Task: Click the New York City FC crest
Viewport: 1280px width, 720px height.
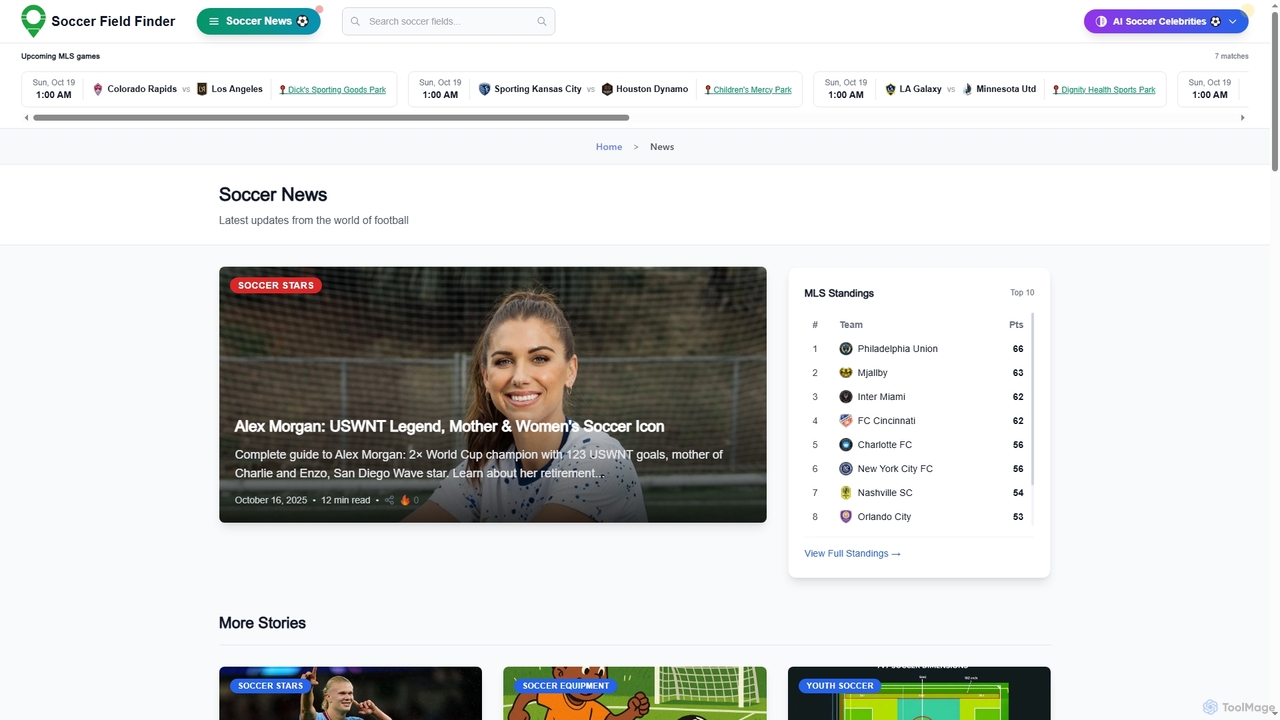Action: [x=846, y=469]
